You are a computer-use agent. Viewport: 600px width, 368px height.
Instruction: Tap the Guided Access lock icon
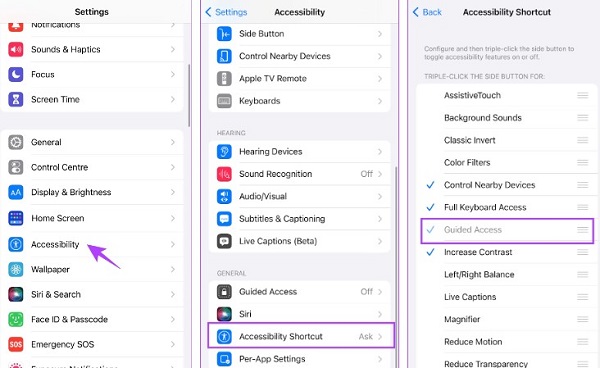[x=224, y=291]
